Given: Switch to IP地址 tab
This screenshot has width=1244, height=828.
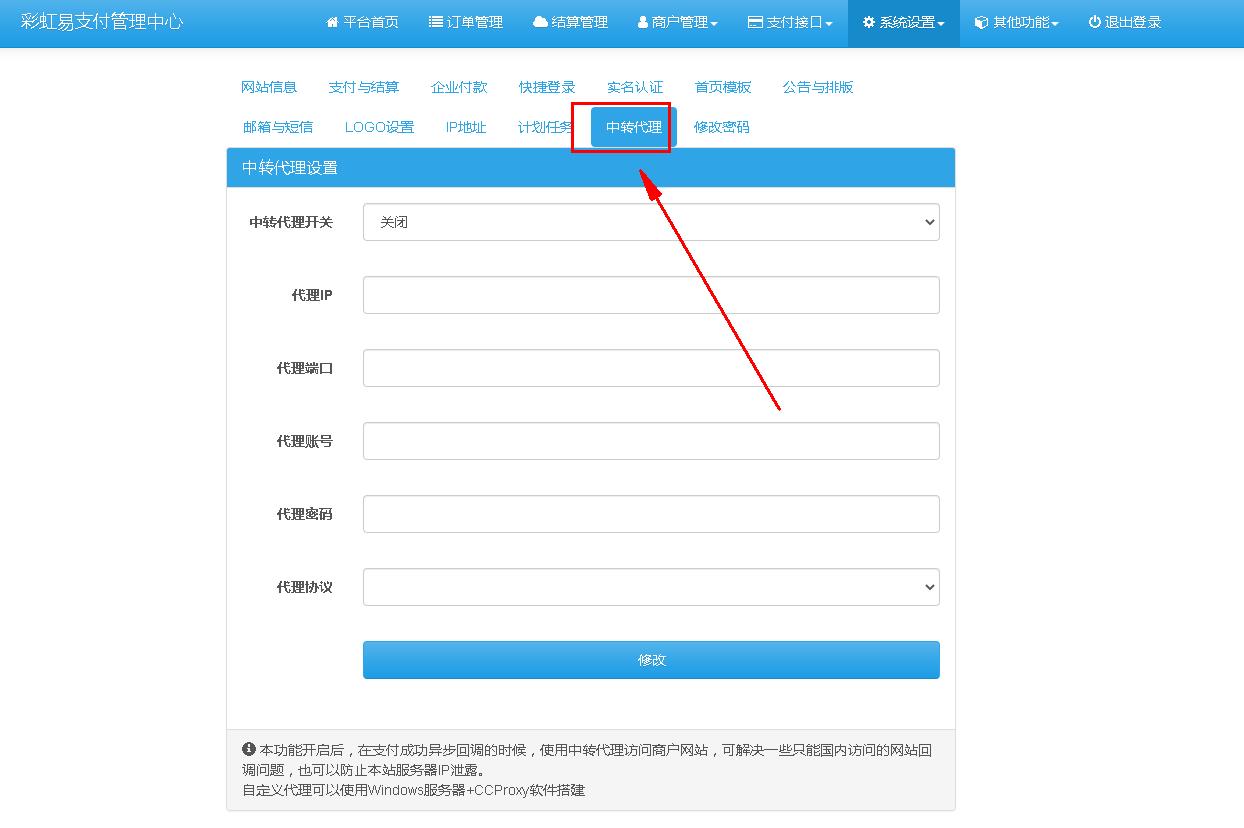Looking at the screenshot, I should [x=466, y=127].
